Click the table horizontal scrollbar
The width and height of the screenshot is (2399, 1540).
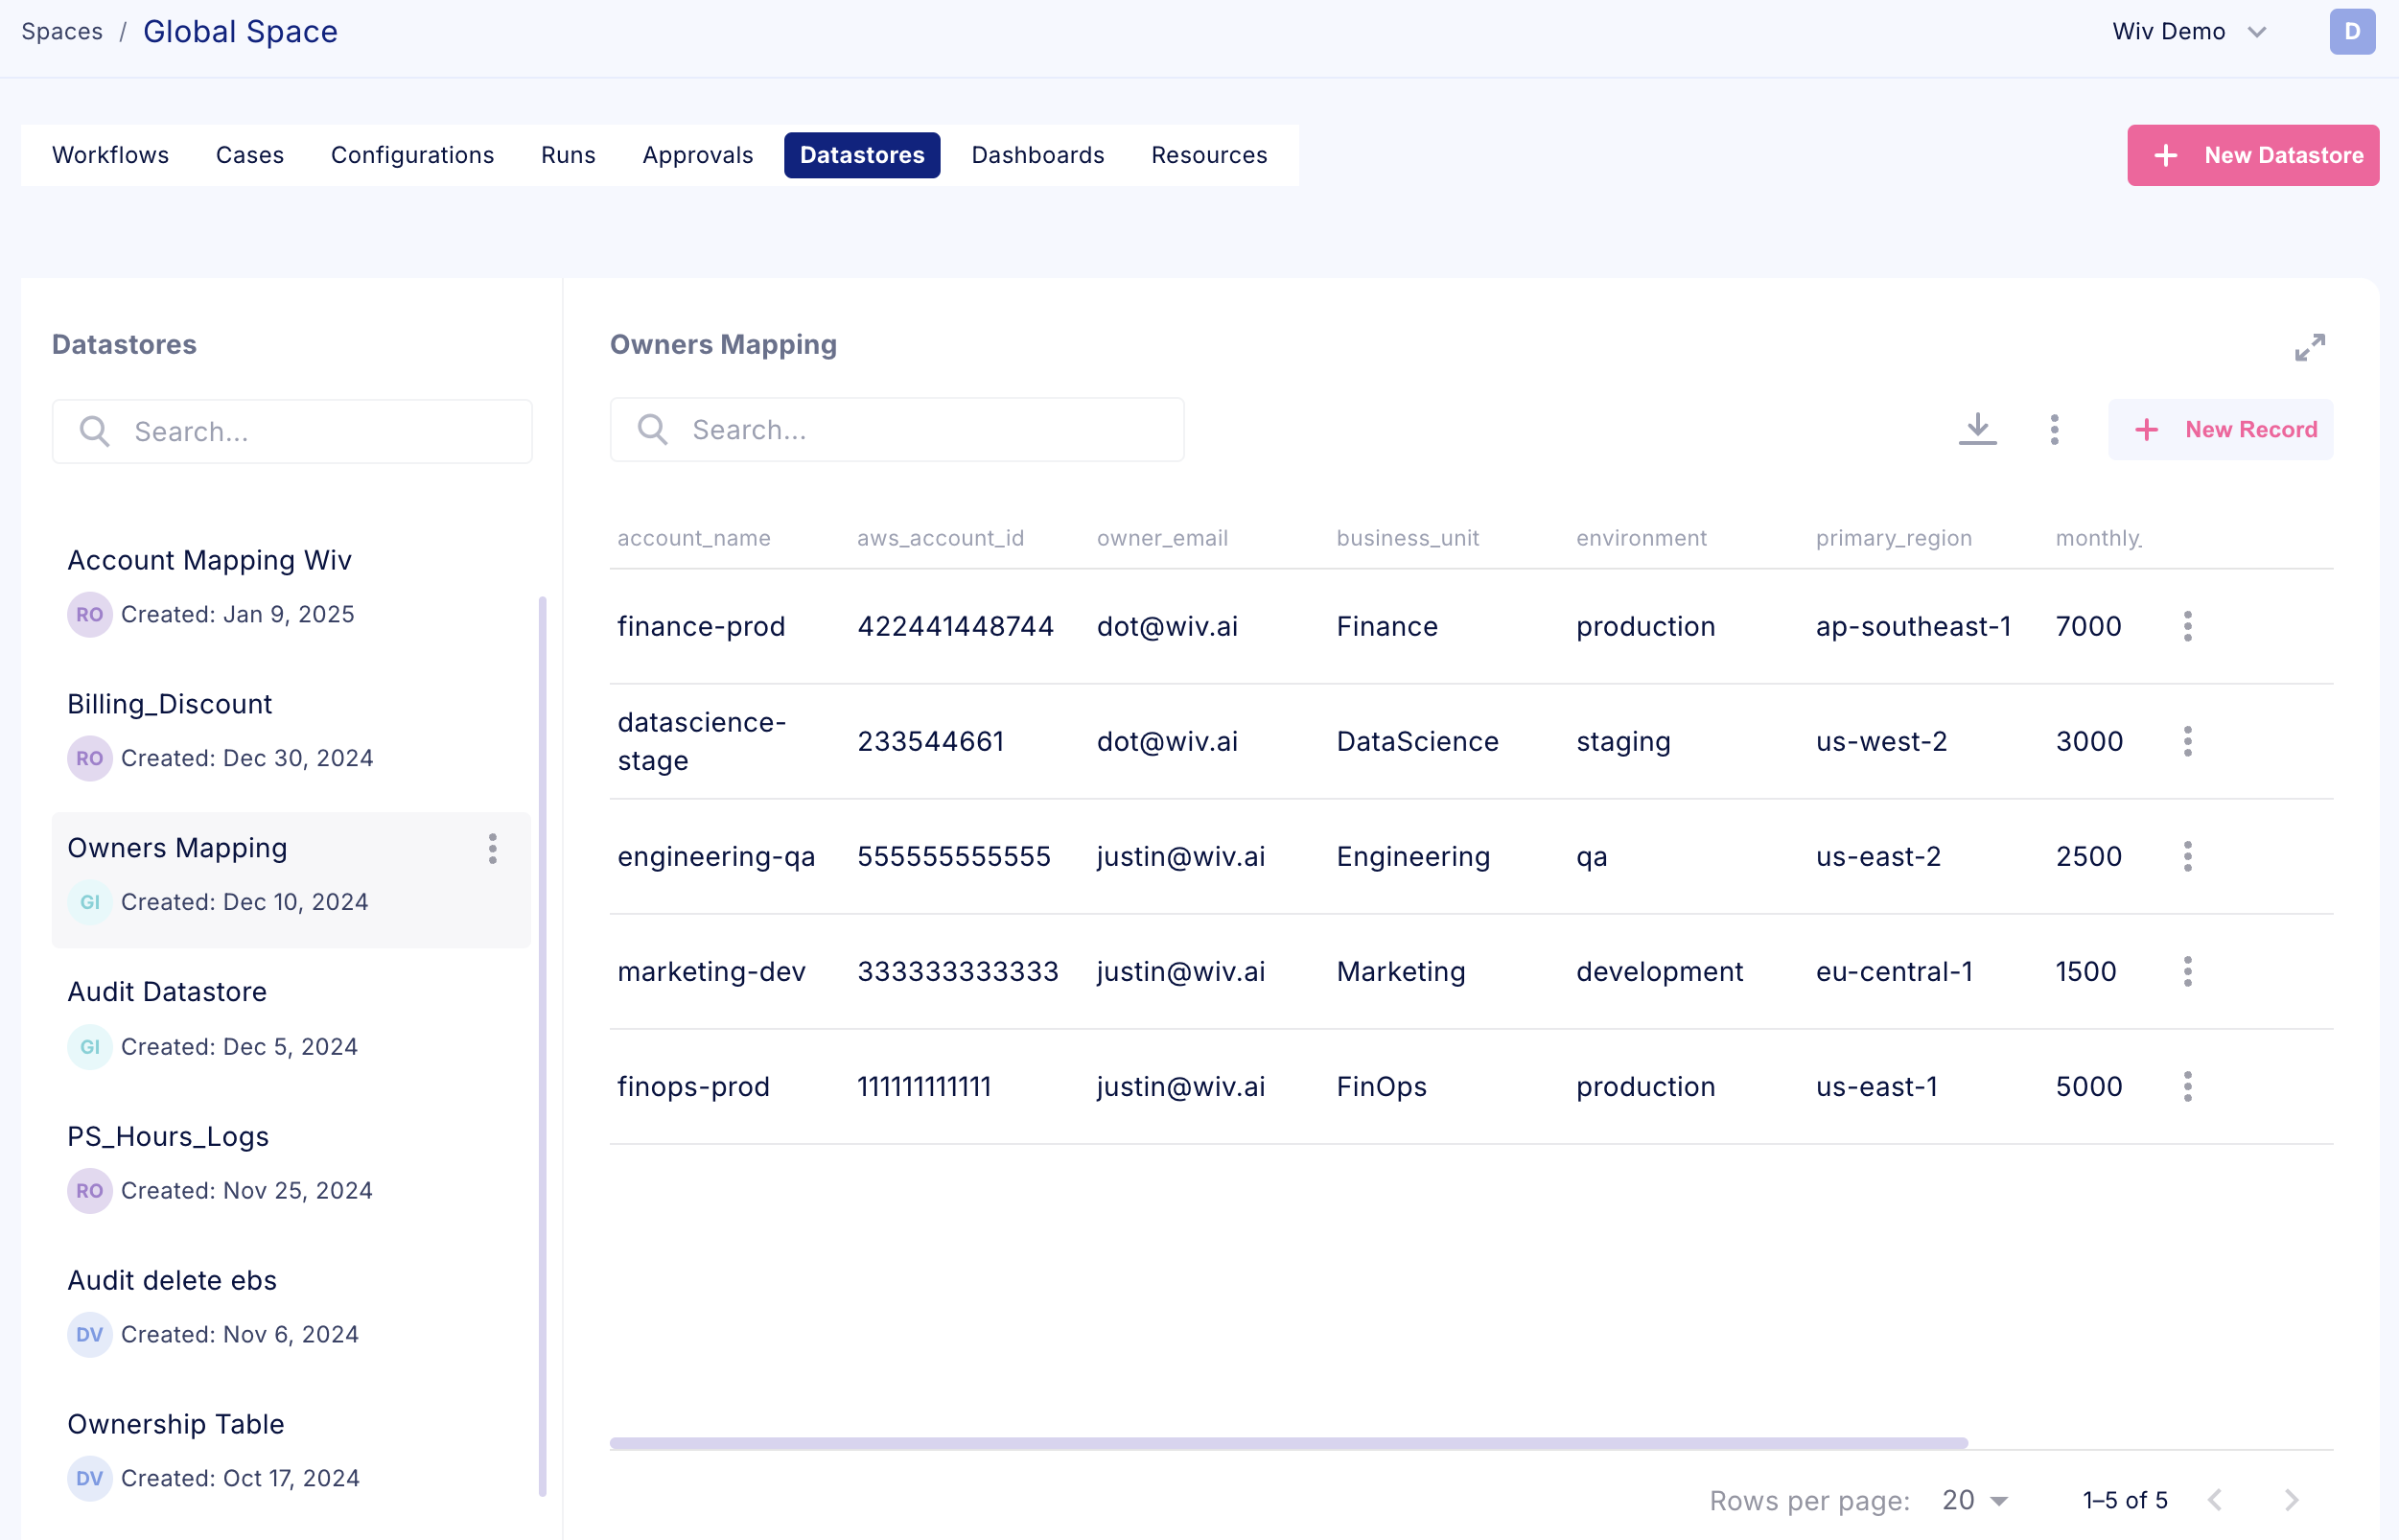[x=1288, y=1443]
